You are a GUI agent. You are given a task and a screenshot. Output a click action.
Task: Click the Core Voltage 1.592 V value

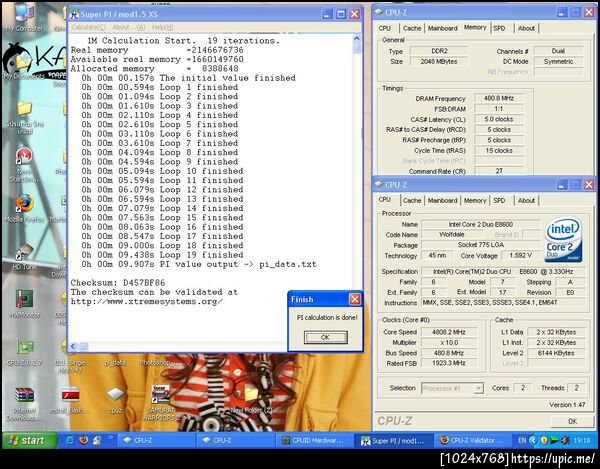(521, 255)
